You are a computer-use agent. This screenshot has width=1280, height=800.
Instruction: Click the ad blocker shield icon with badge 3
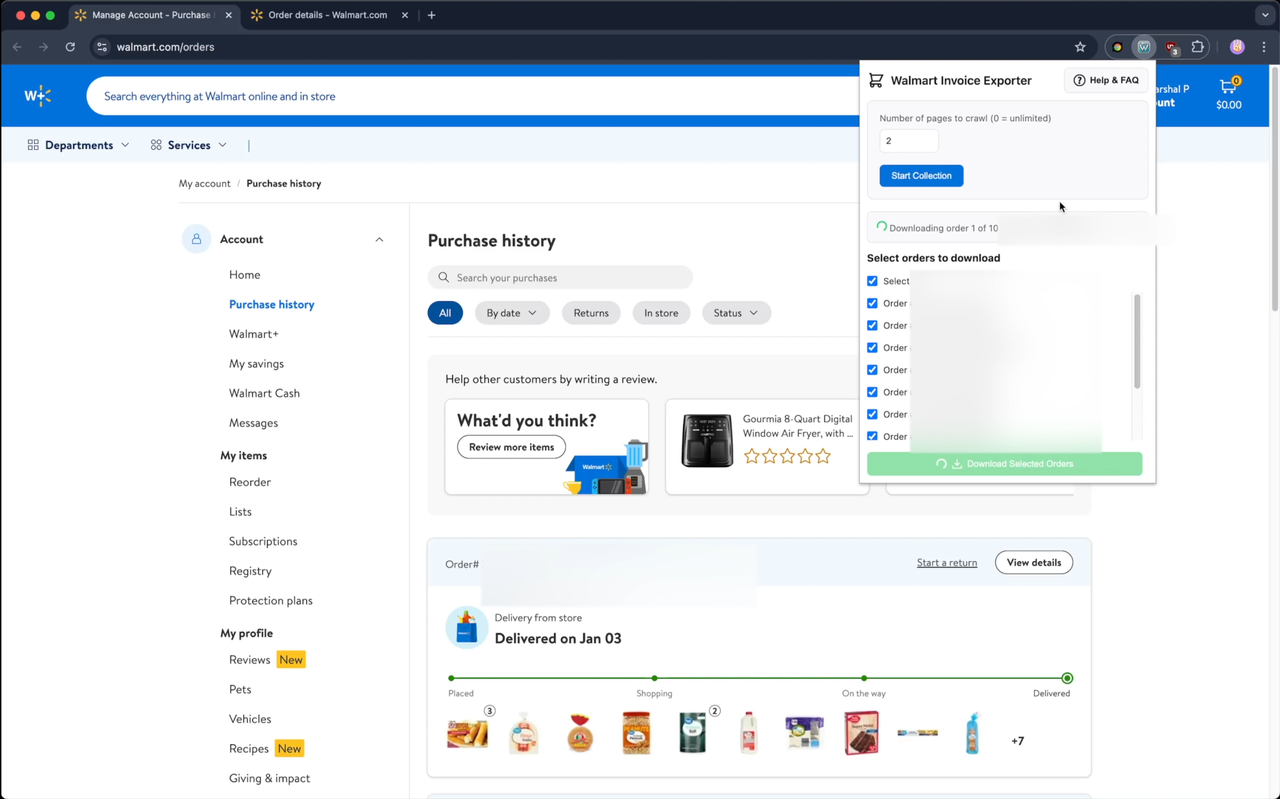(x=1168, y=46)
